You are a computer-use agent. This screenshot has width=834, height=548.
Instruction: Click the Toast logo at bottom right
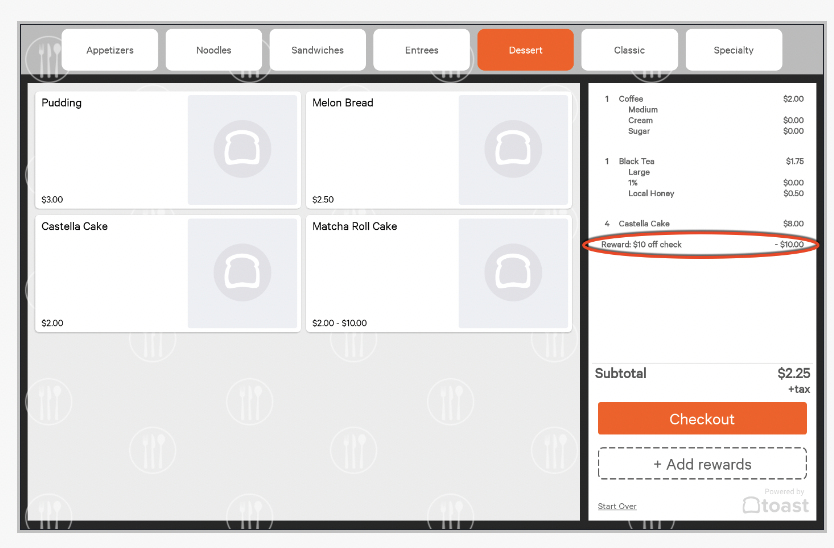[776, 505]
